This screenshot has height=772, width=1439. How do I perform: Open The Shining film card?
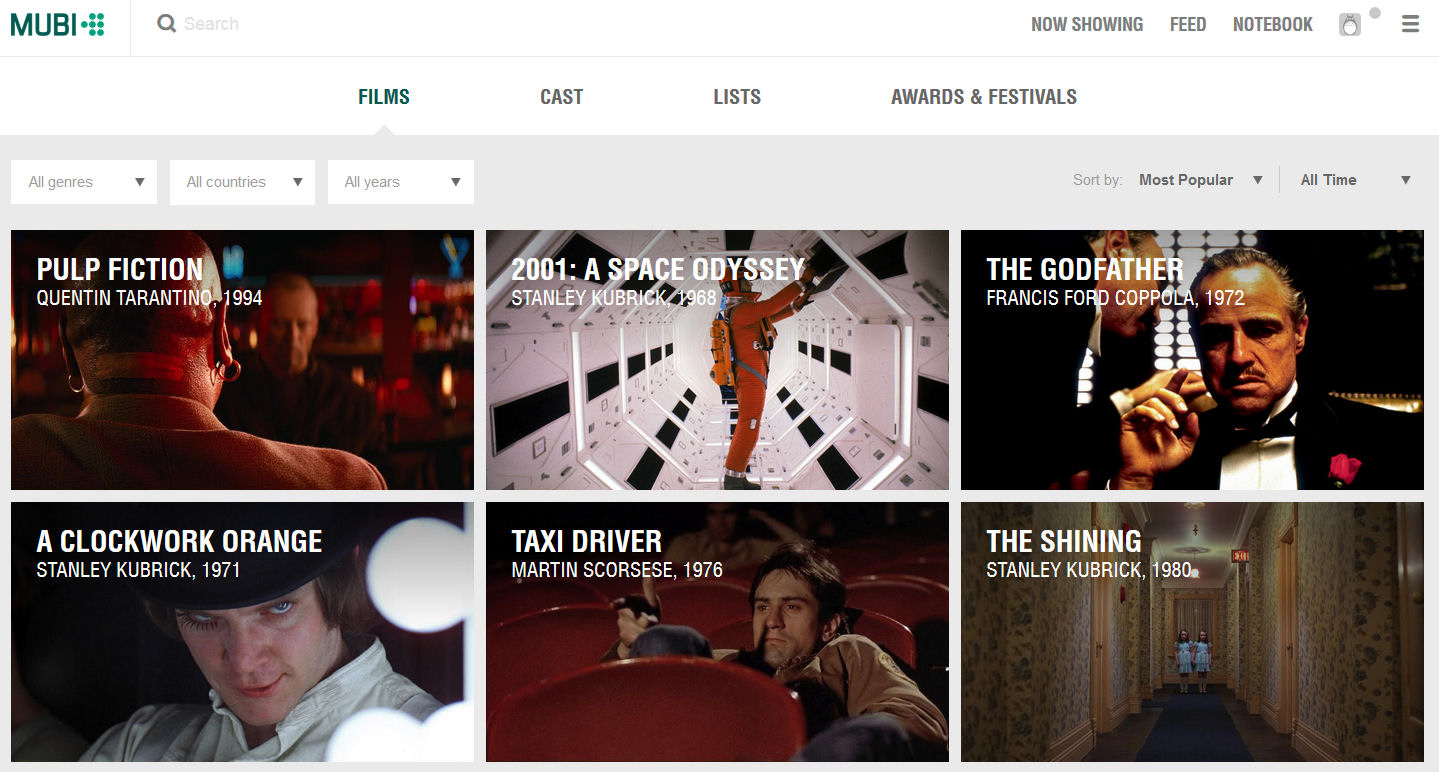point(1192,632)
